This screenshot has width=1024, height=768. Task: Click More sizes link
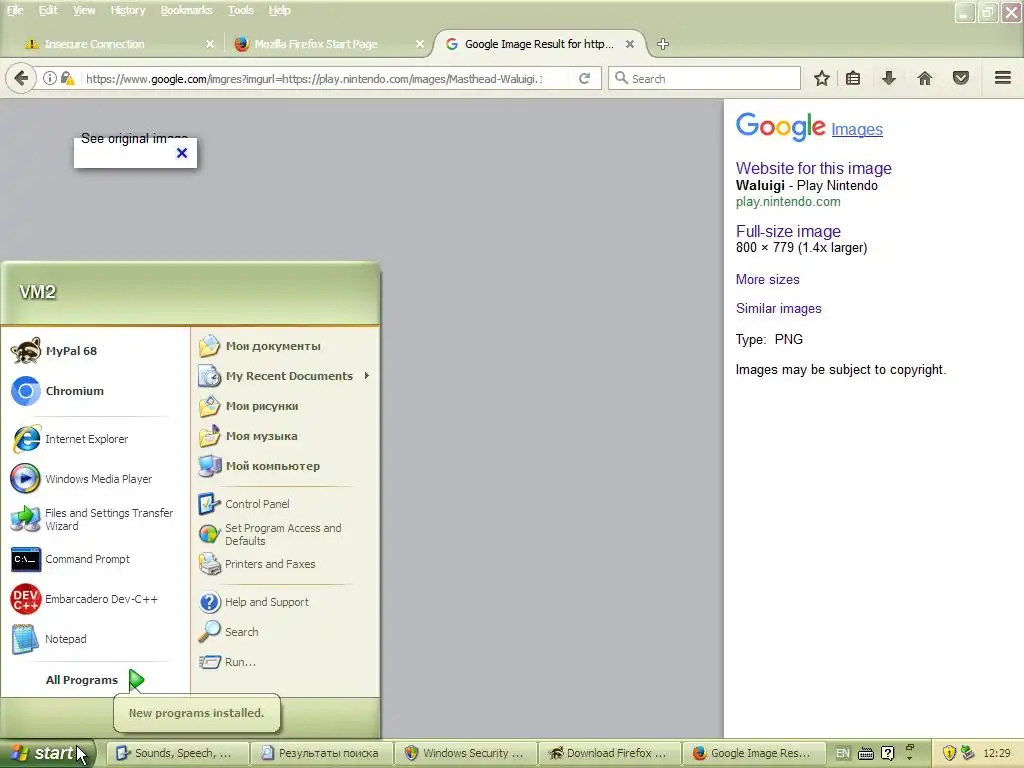[x=767, y=280]
